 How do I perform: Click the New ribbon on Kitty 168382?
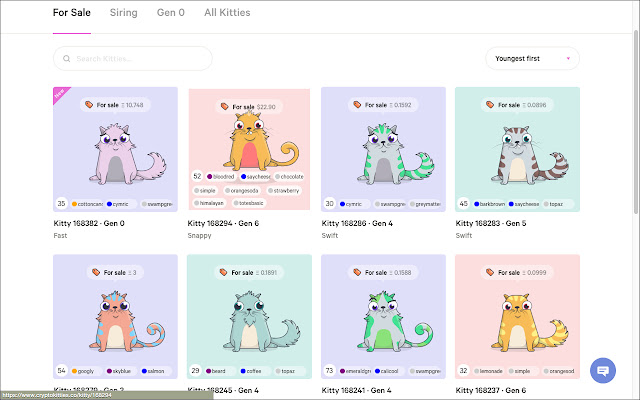(60, 94)
